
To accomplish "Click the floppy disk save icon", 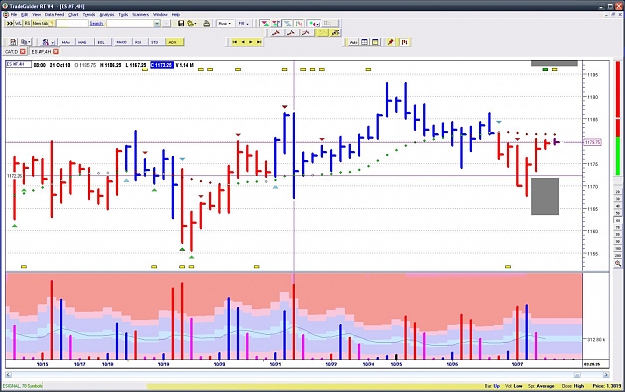I will tap(181, 24).
